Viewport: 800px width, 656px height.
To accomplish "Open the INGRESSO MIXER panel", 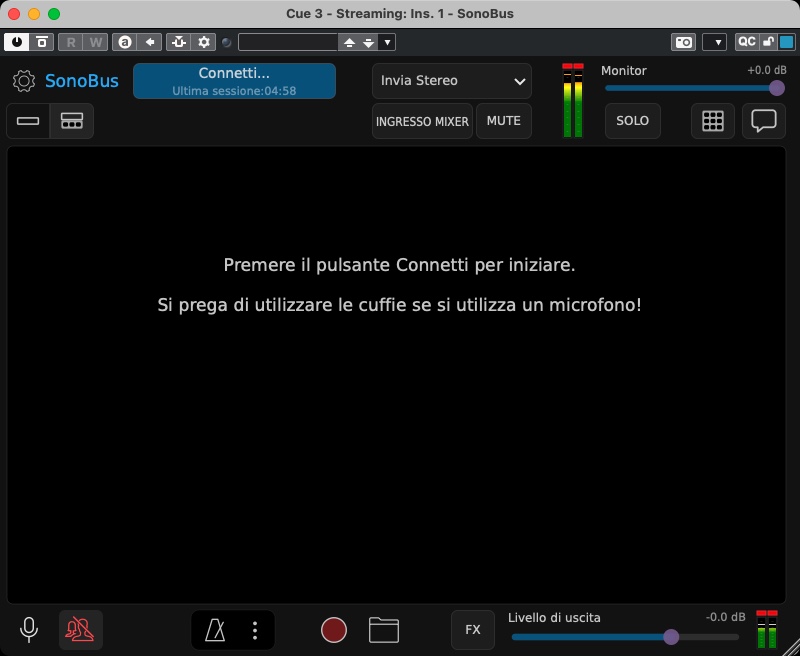I will coord(422,121).
